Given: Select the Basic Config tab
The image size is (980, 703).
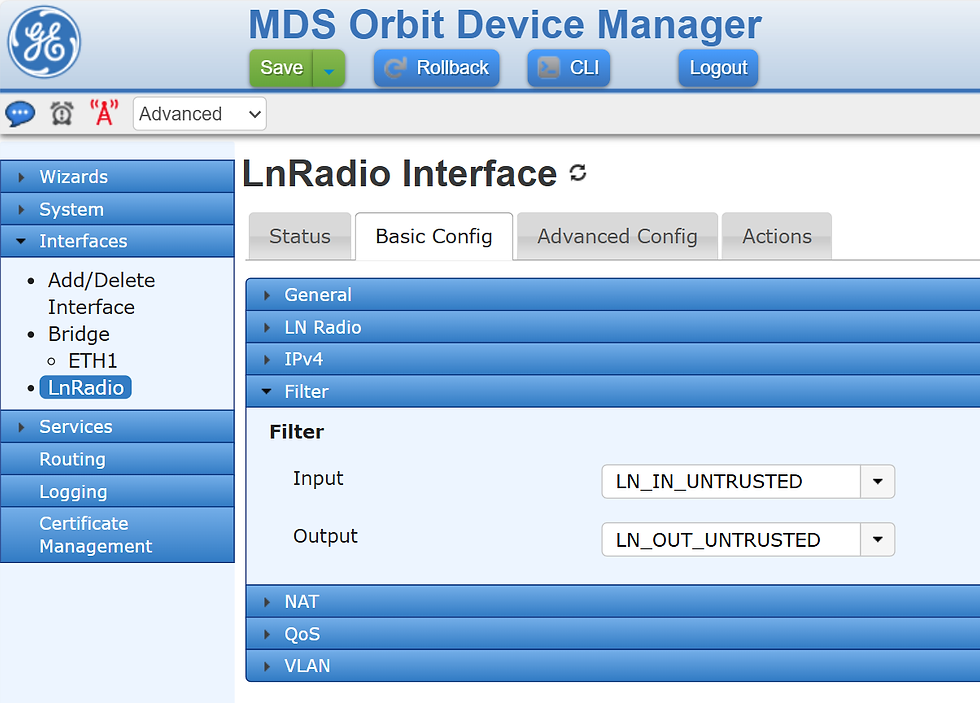Looking at the screenshot, I should point(434,236).
